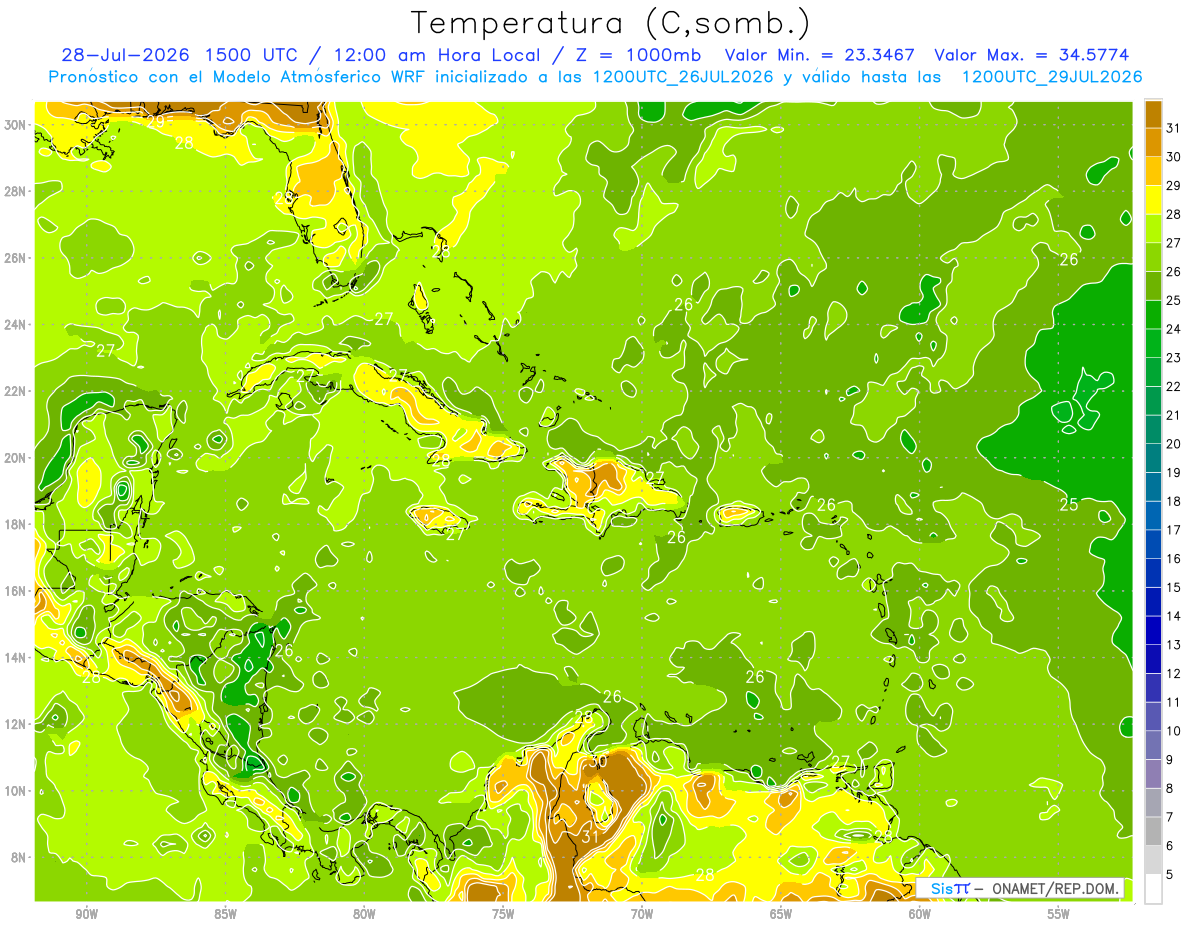1200x927 pixels.
Task: Click the color scale label "18"
Action: point(1174,501)
